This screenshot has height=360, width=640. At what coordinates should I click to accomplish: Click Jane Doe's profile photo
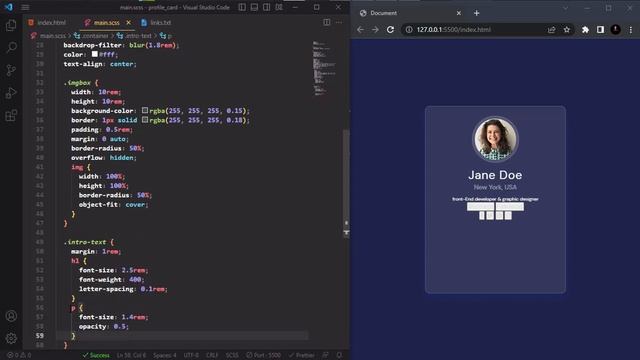(495, 139)
